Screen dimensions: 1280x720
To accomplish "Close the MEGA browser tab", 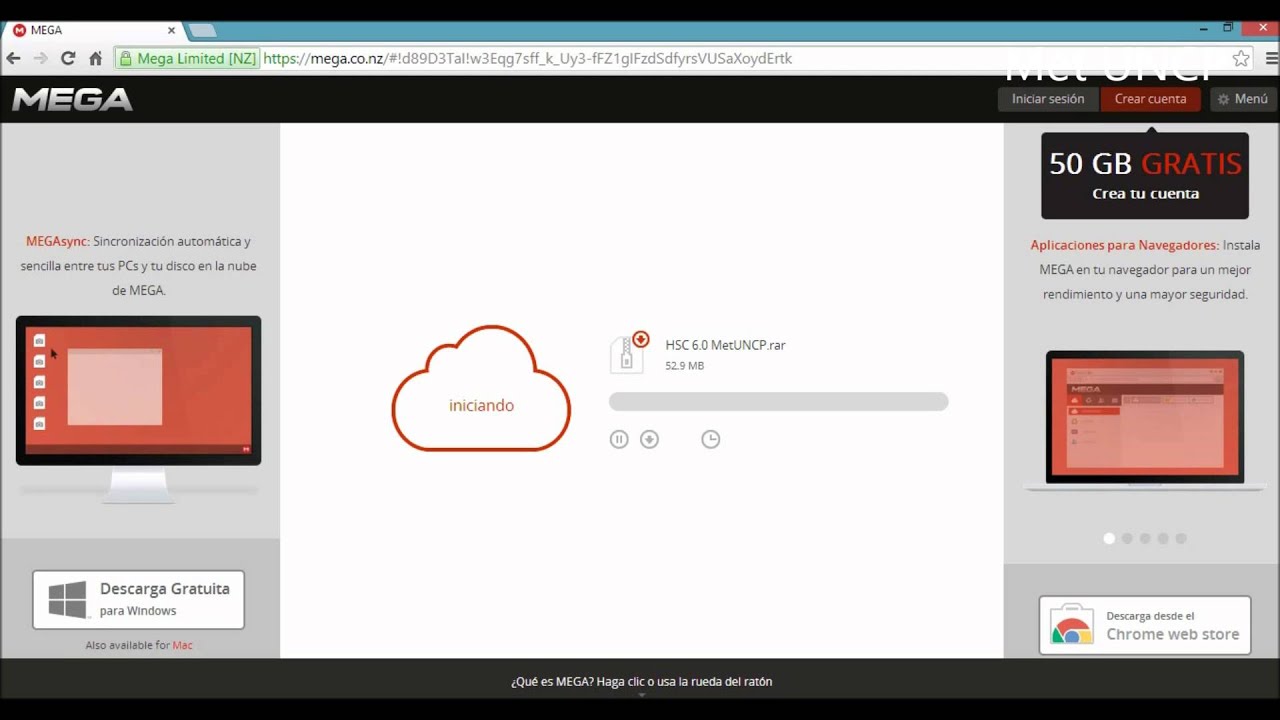I will (171, 30).
